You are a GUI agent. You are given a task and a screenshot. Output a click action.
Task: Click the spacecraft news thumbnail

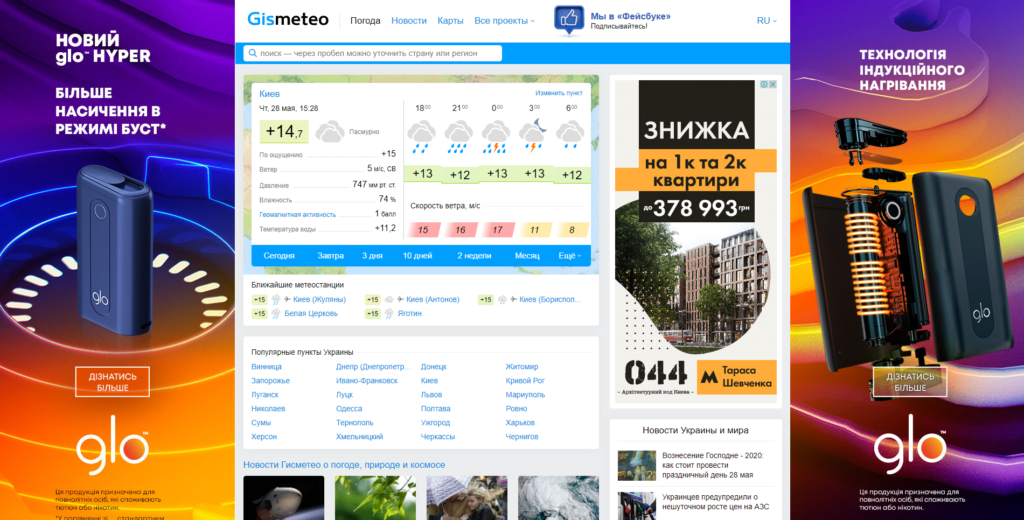coord(283,498)
